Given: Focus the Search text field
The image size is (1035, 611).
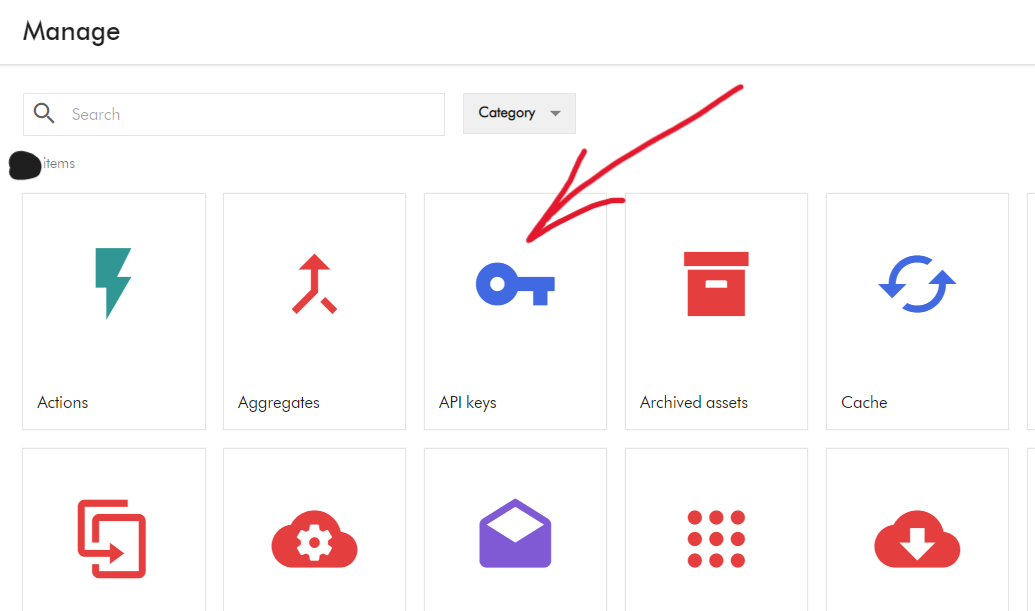Looking at the screenshot, I should (250, 114).
